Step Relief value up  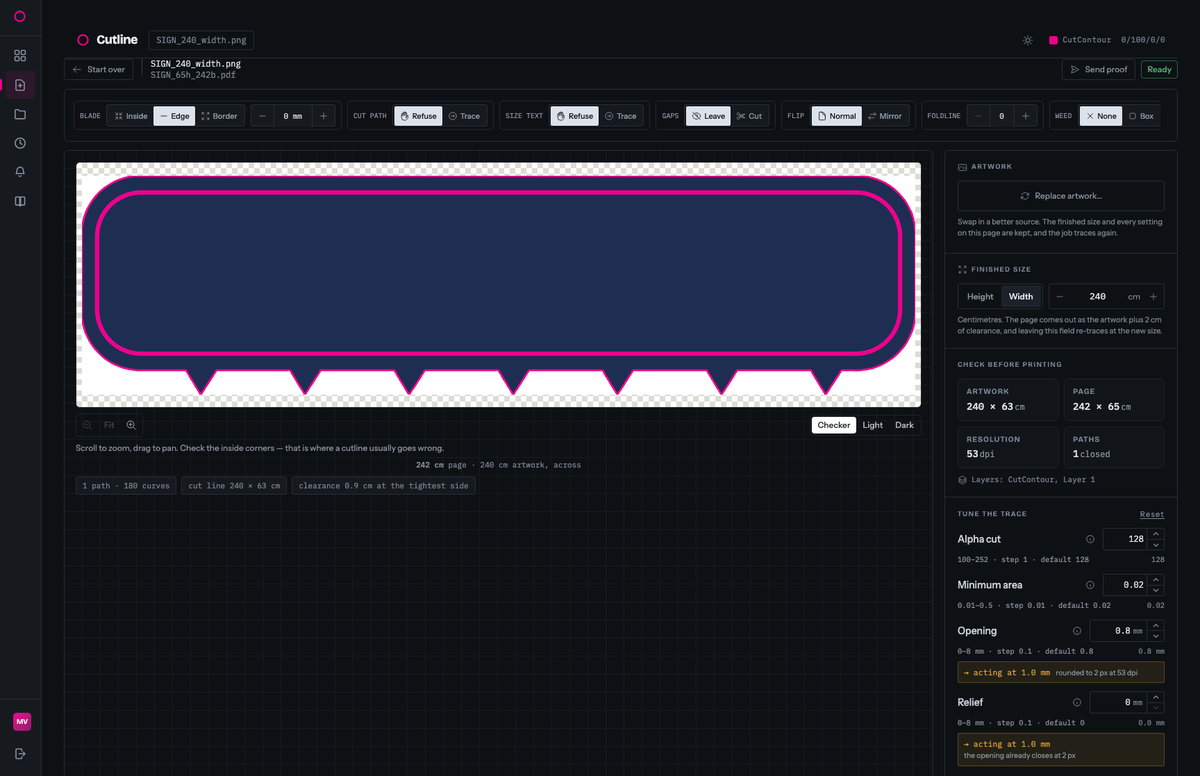[x=1157, y=697]
